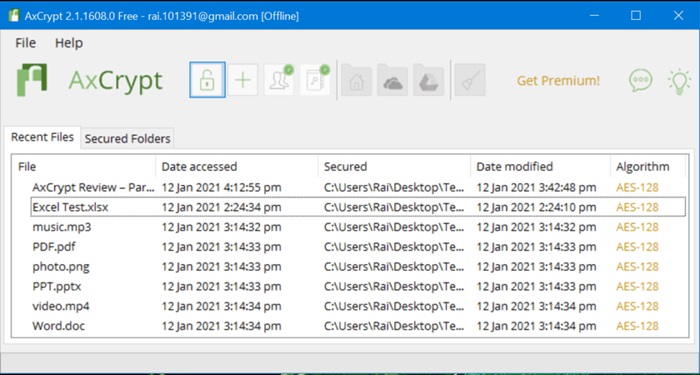
Task: Select the music.mp3 file
Action: tap(358, 227)
